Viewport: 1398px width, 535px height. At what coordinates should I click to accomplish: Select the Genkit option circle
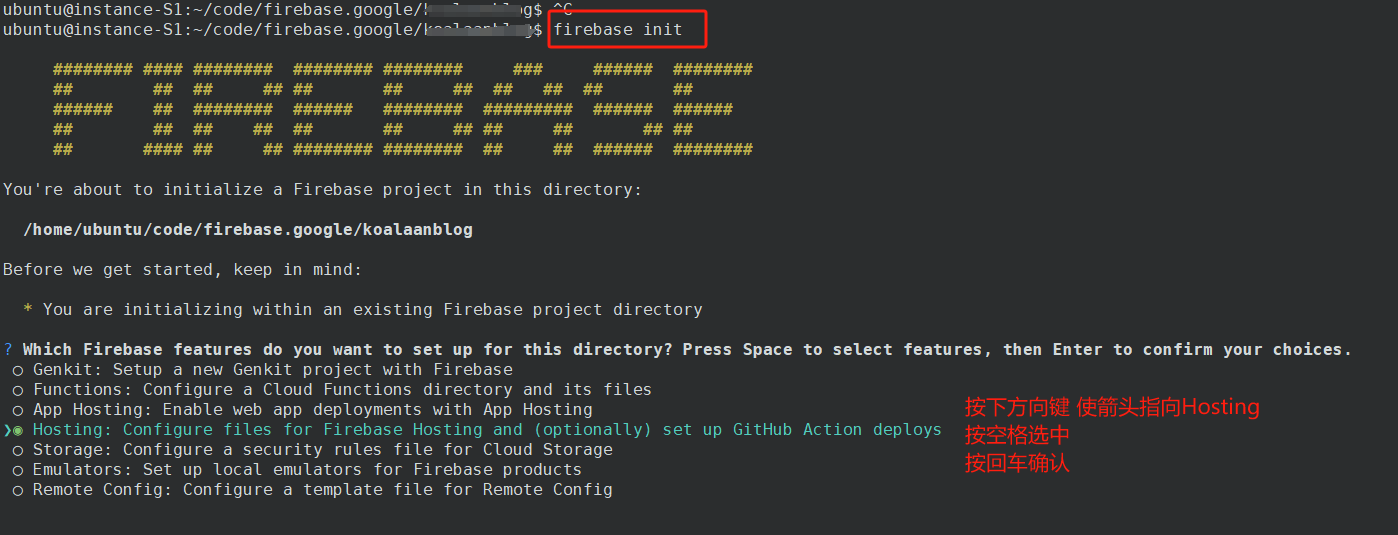[18, 370]
